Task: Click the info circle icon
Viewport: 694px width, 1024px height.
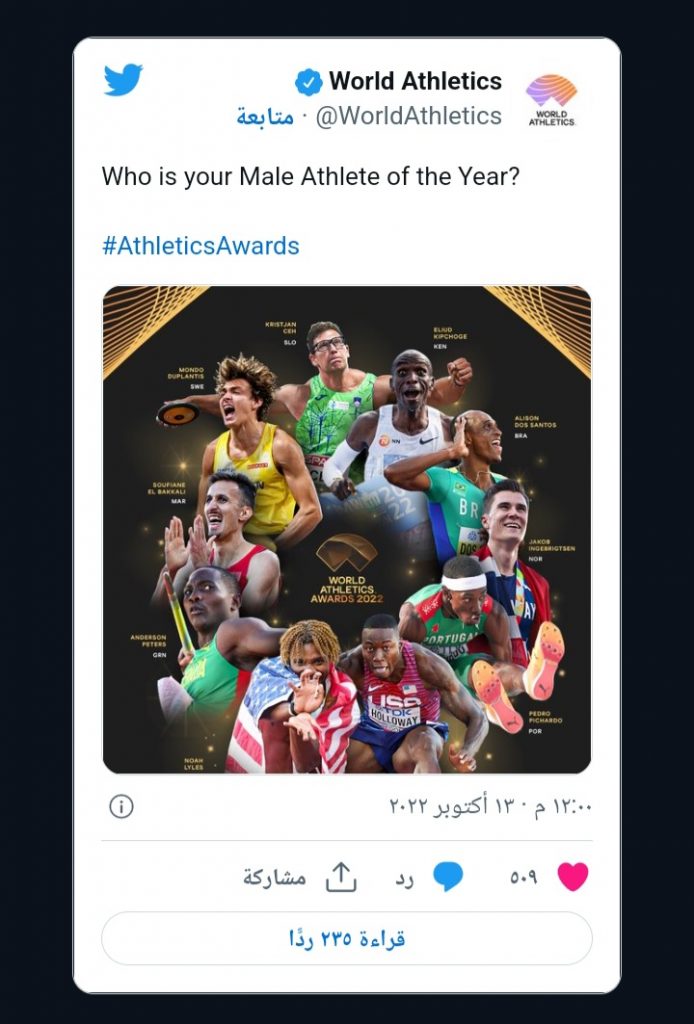Action: click(121, 806)
